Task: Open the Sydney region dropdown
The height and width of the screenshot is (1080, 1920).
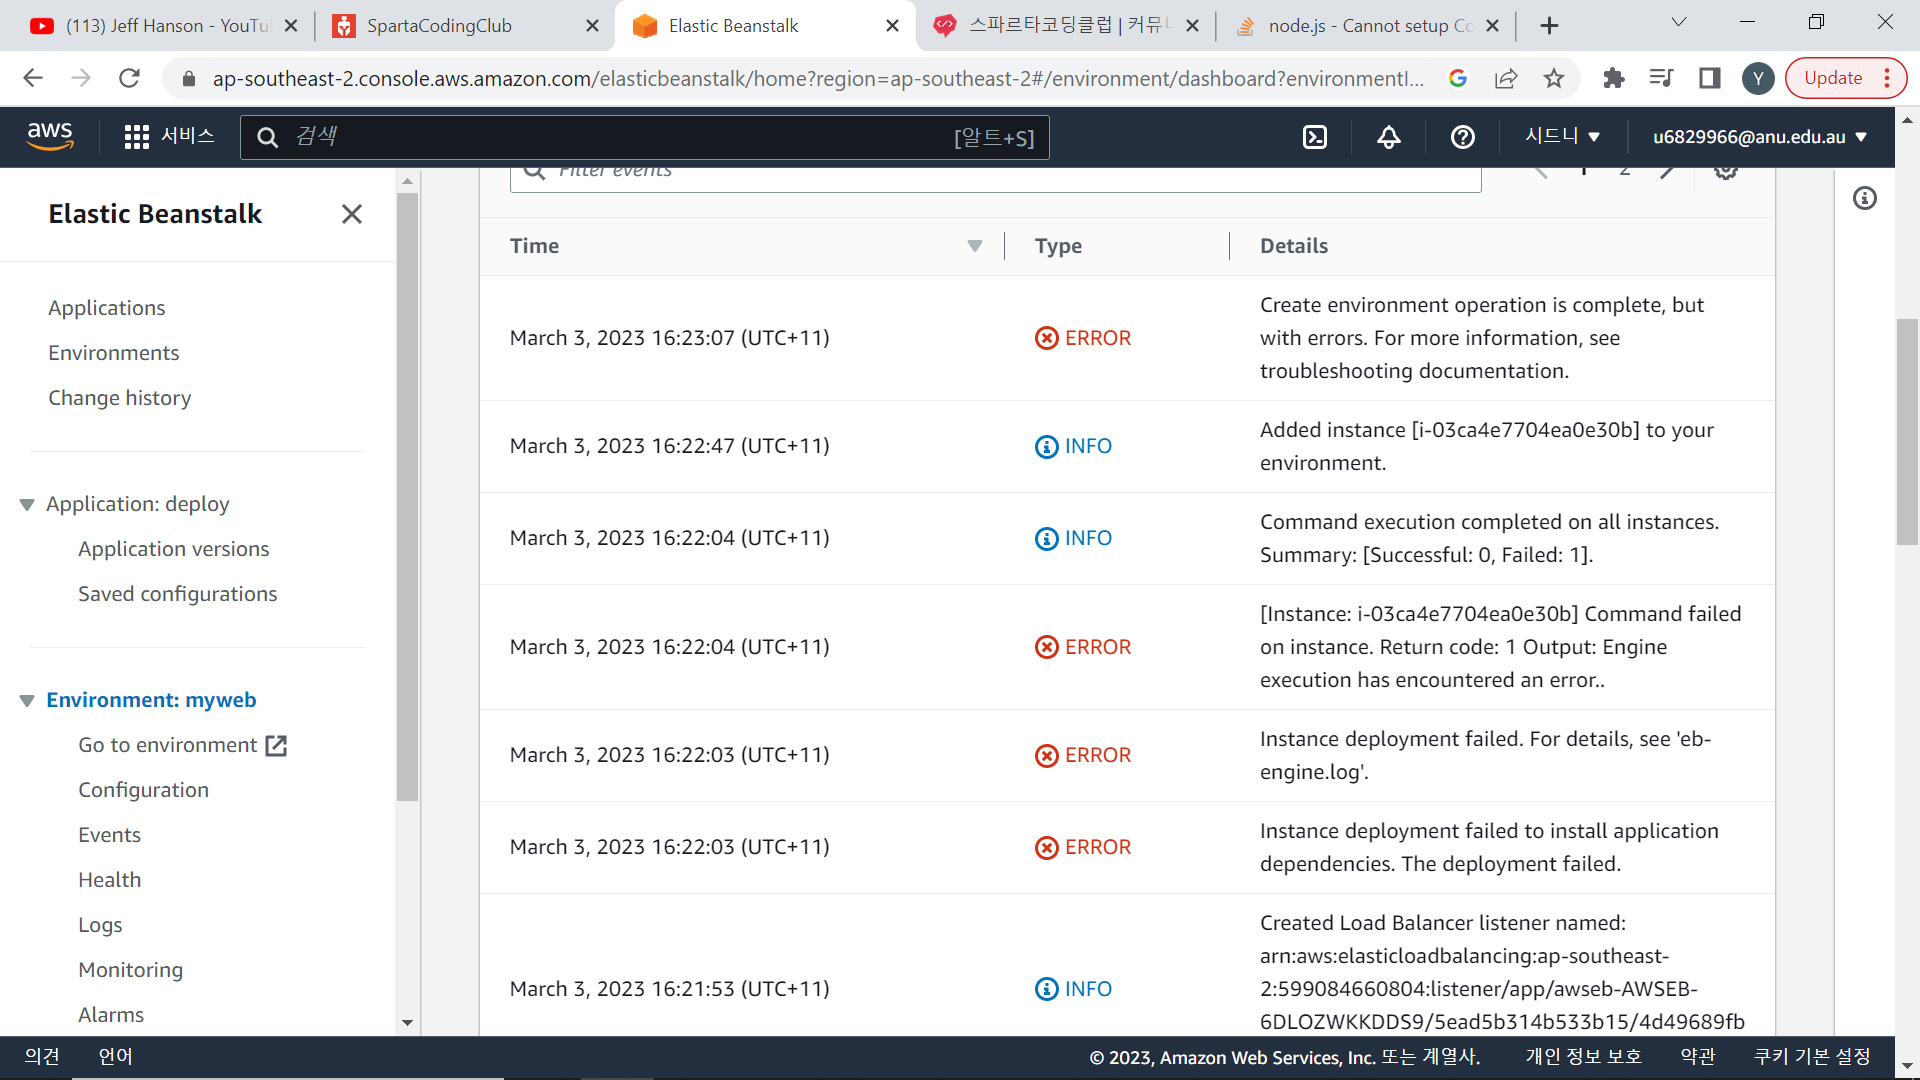Action: 1562,136
